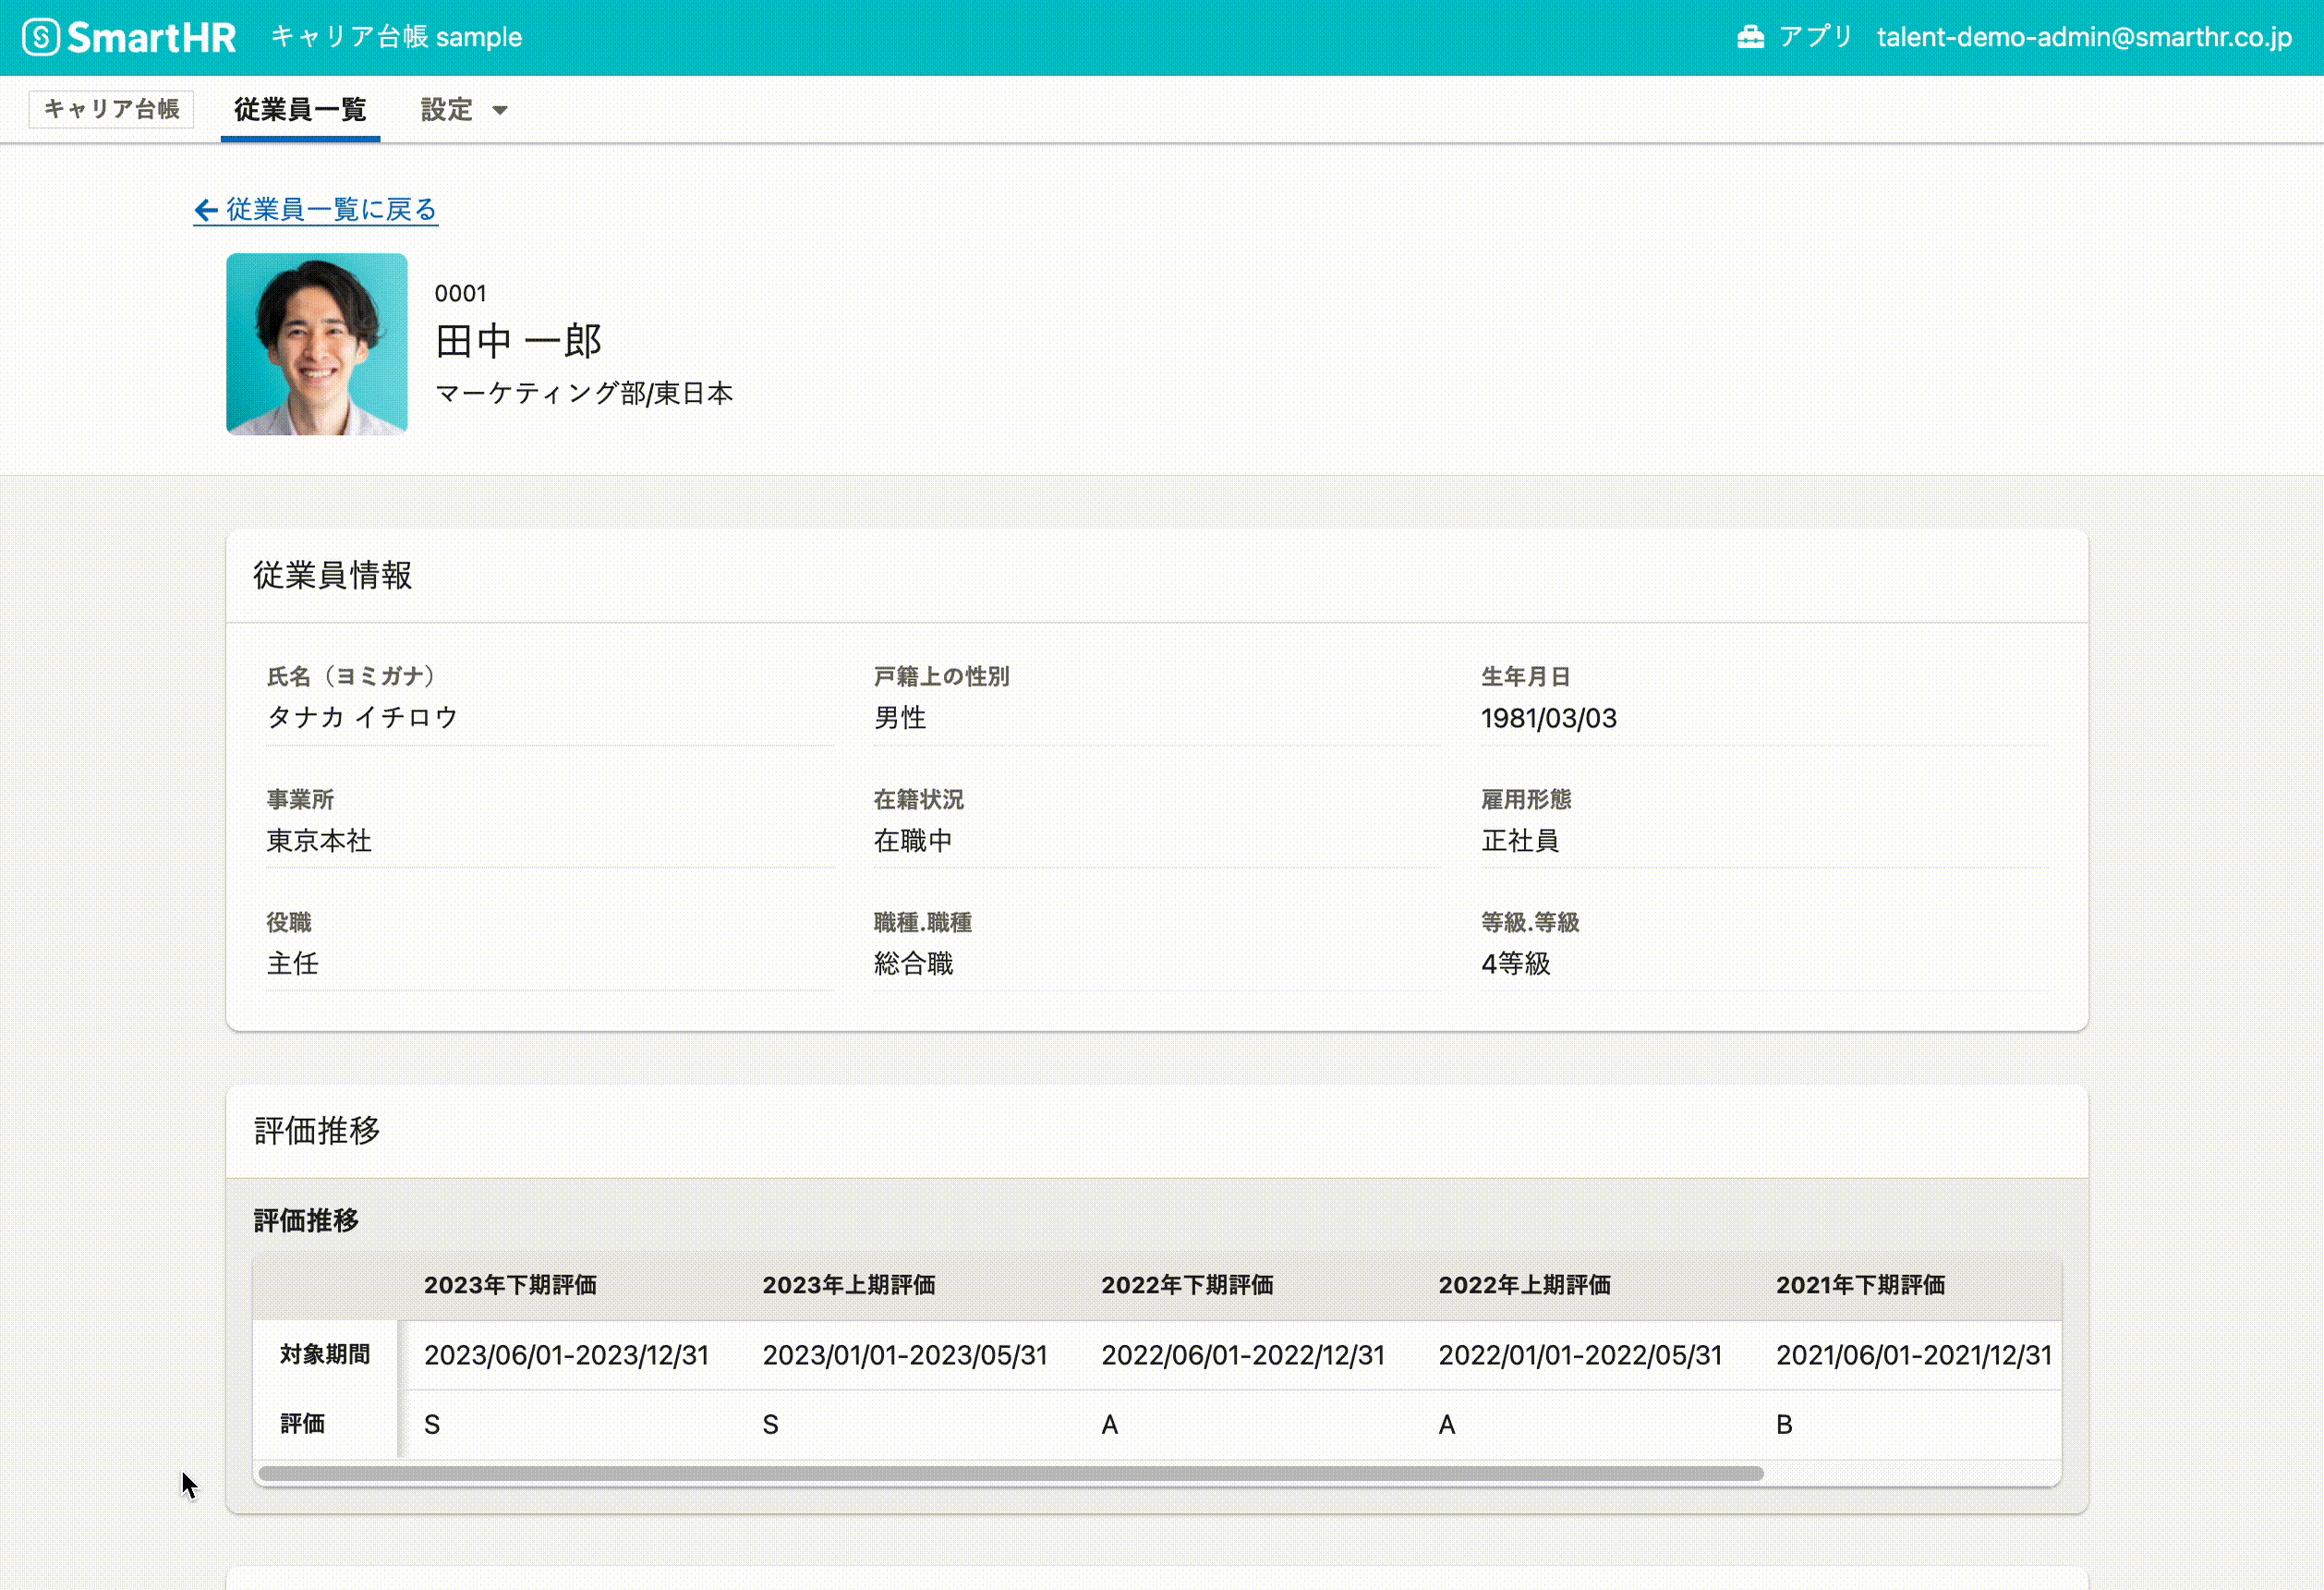
Task: Click the S rating under 2023年上期評価
Action: click(x=770, y=1424)
